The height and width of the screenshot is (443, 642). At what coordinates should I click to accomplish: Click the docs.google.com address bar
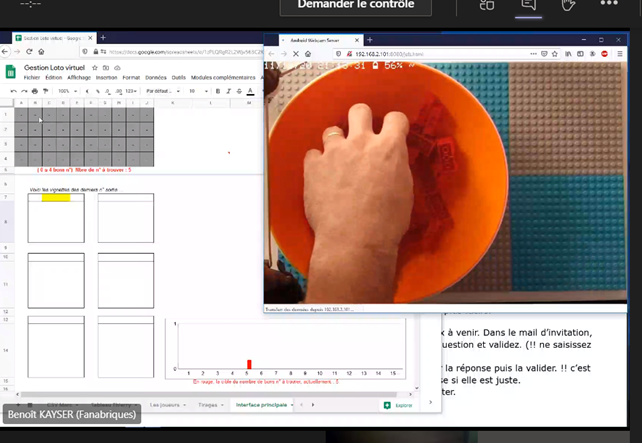pyautogui.click(x=184, y=52)
